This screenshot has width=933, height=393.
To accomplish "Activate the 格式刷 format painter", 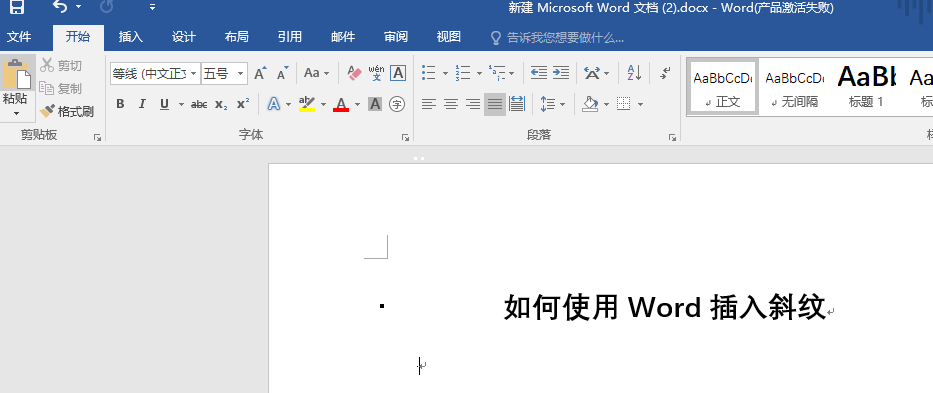I will click(67, 111).
